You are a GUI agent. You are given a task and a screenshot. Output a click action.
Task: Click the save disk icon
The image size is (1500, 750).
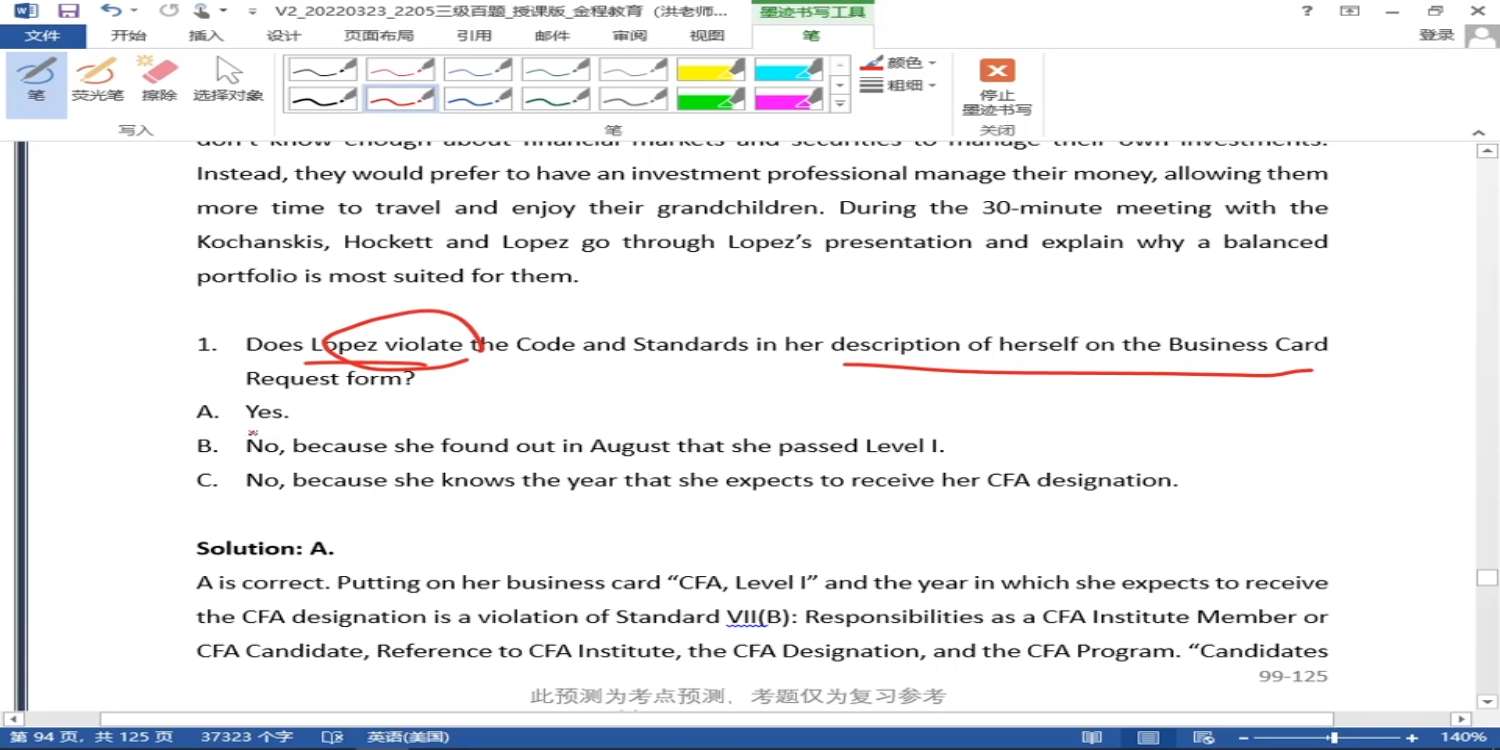coord(68,11)
